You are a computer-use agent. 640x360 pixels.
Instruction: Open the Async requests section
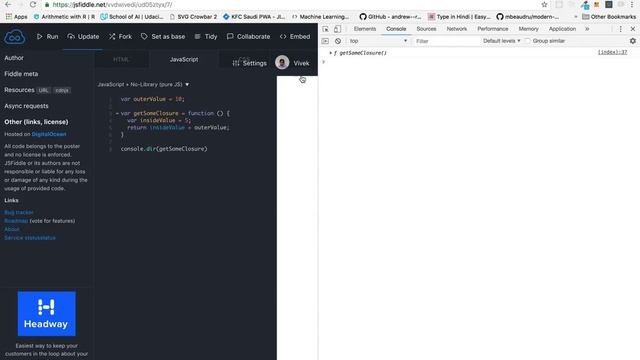pyautogui.click(x=26, y=106)
